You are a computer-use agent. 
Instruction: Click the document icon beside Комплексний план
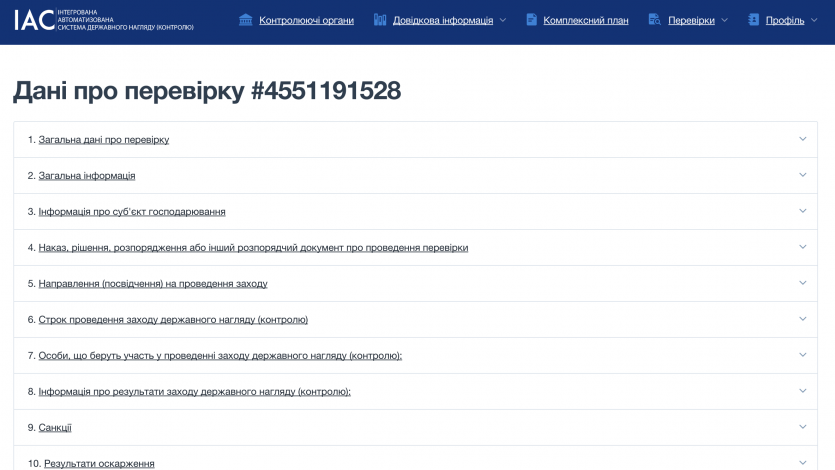click(531, 20)
